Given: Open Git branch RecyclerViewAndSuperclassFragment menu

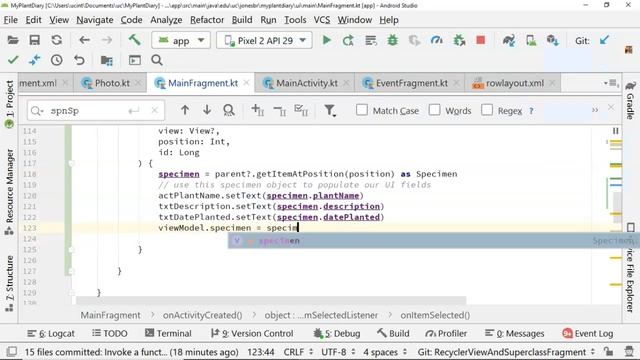Looking at the screenshot, I should pyautogui.click(x=506, y=352).
